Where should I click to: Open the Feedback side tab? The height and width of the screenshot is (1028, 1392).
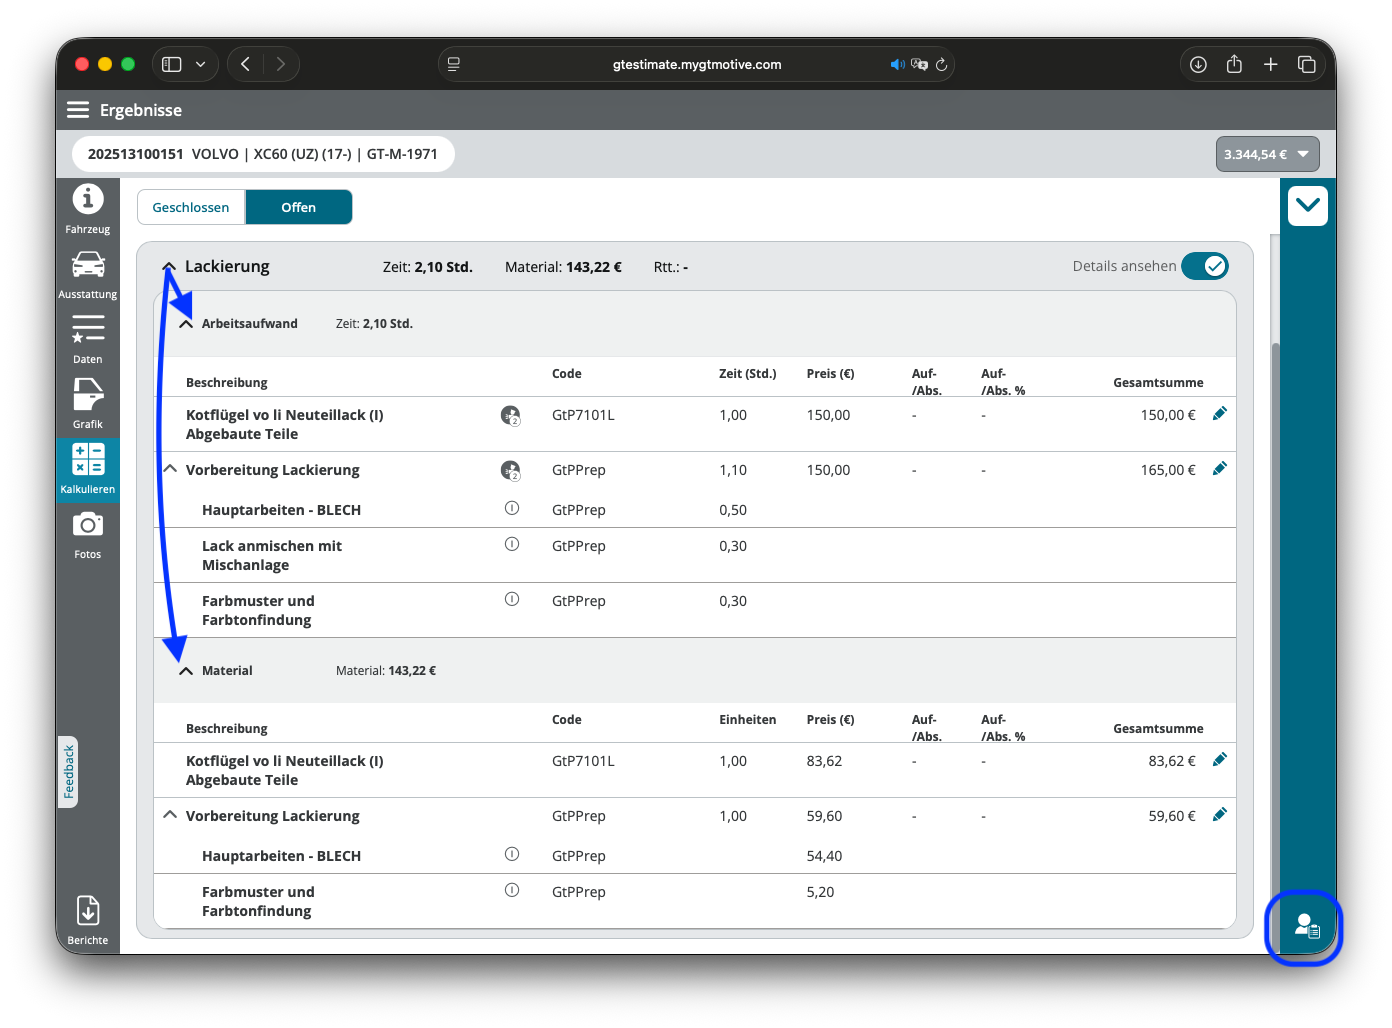(68, 772)
